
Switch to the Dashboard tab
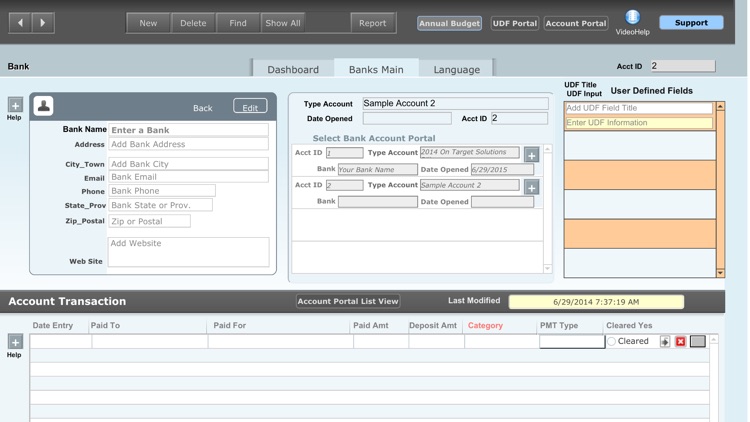pyautogui.click(x=292, y=69)
